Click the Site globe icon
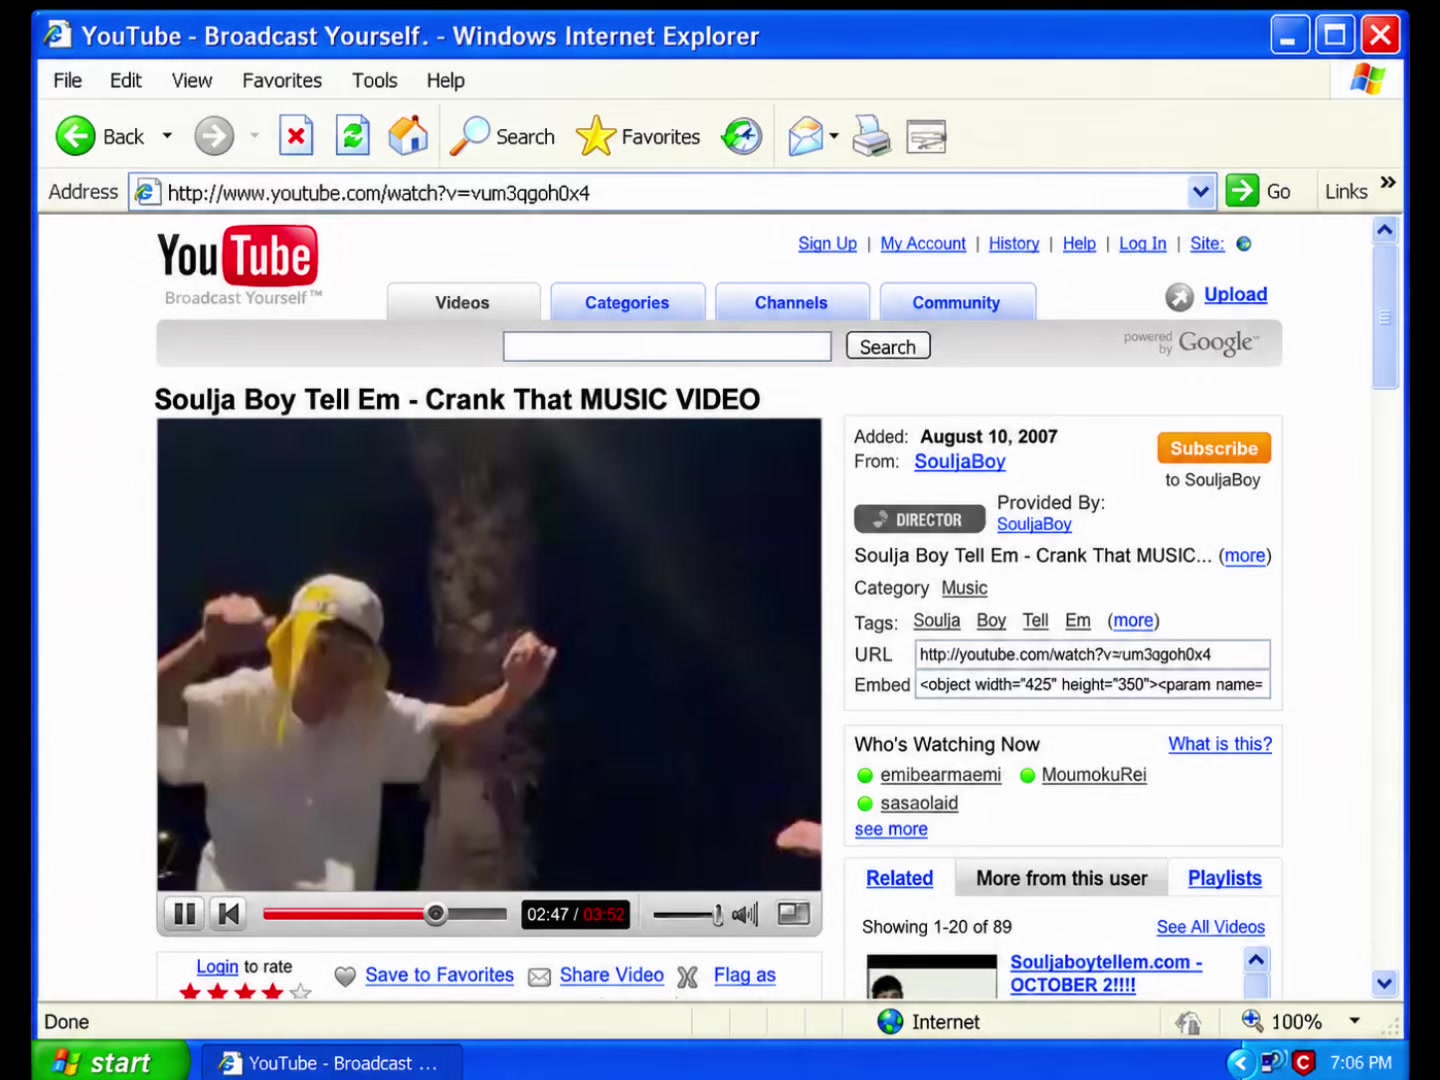1440x1080 pixels. click(1244, 244)
